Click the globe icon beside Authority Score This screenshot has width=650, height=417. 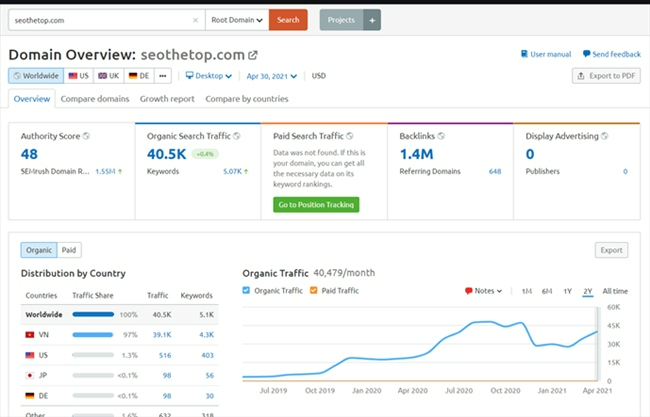point(86,136)
